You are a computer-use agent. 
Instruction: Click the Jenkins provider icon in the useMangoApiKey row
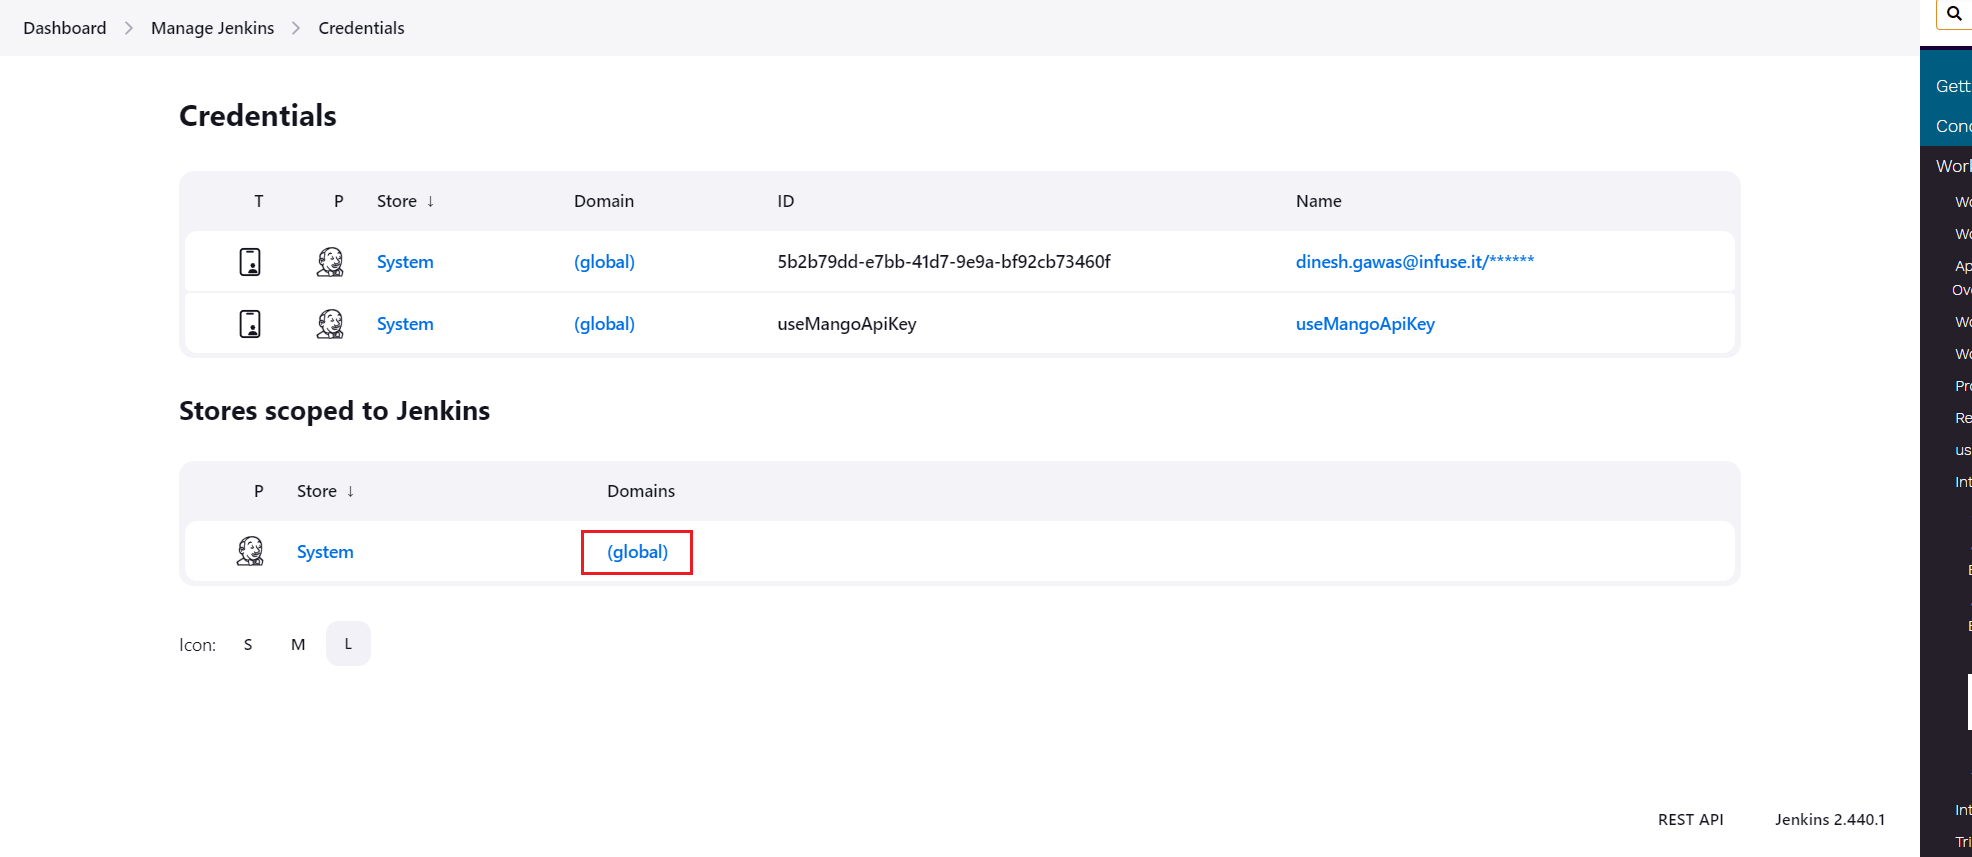(x=330, y=324)
